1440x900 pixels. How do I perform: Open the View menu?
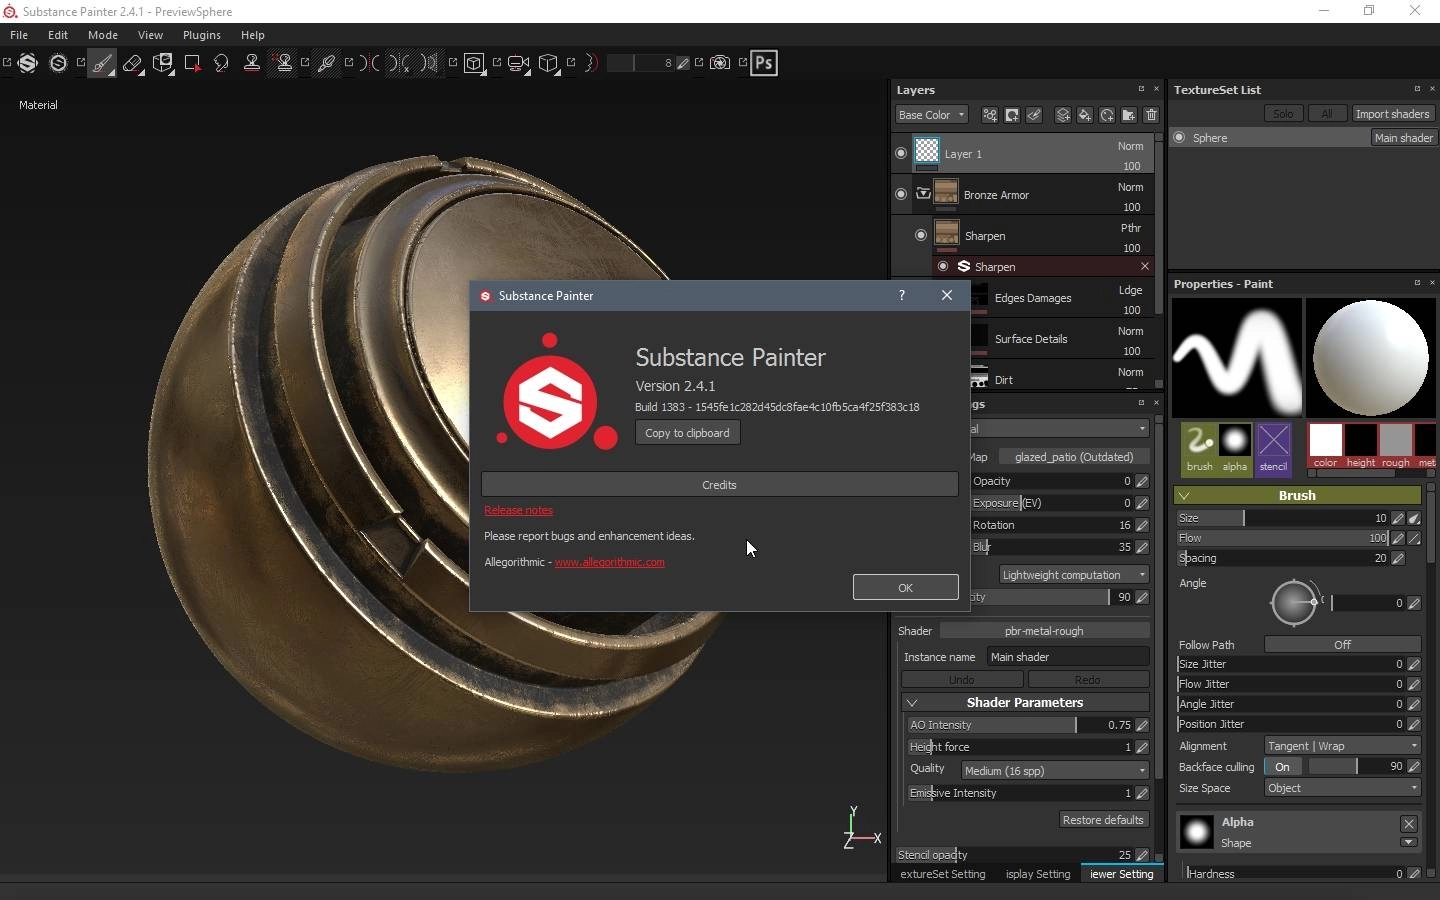pos(150,35)
